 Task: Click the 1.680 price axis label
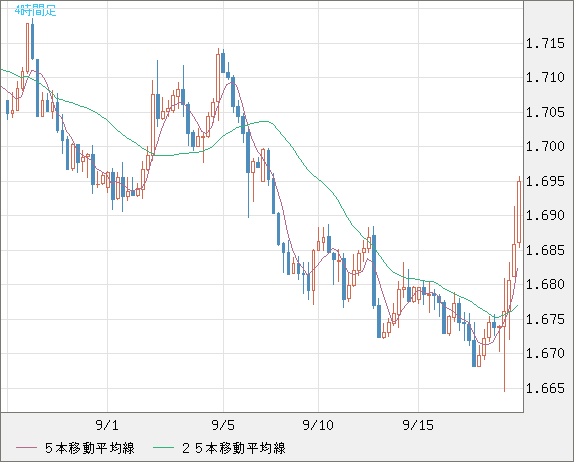[545, 284]
